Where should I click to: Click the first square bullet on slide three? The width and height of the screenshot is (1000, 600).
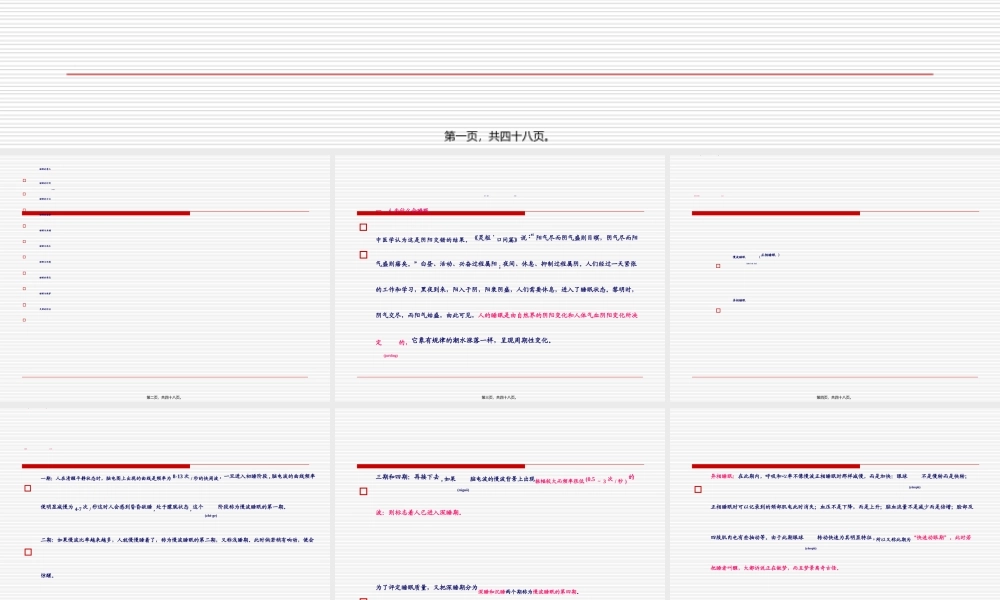[364, 227]
